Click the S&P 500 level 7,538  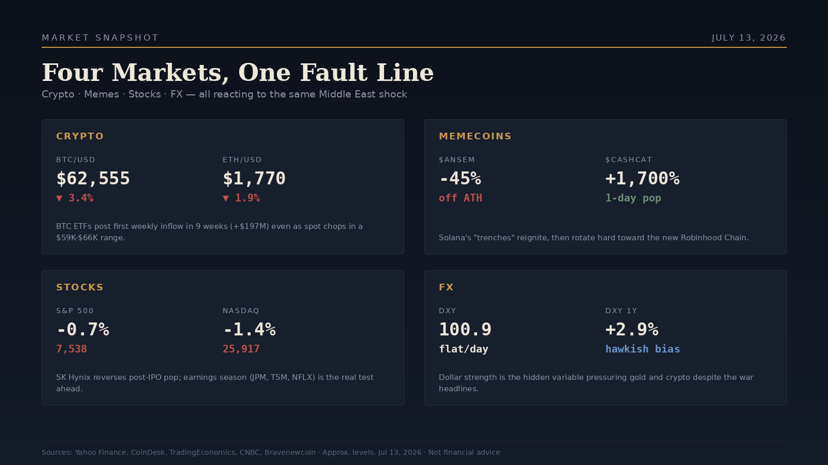[71, 349]
